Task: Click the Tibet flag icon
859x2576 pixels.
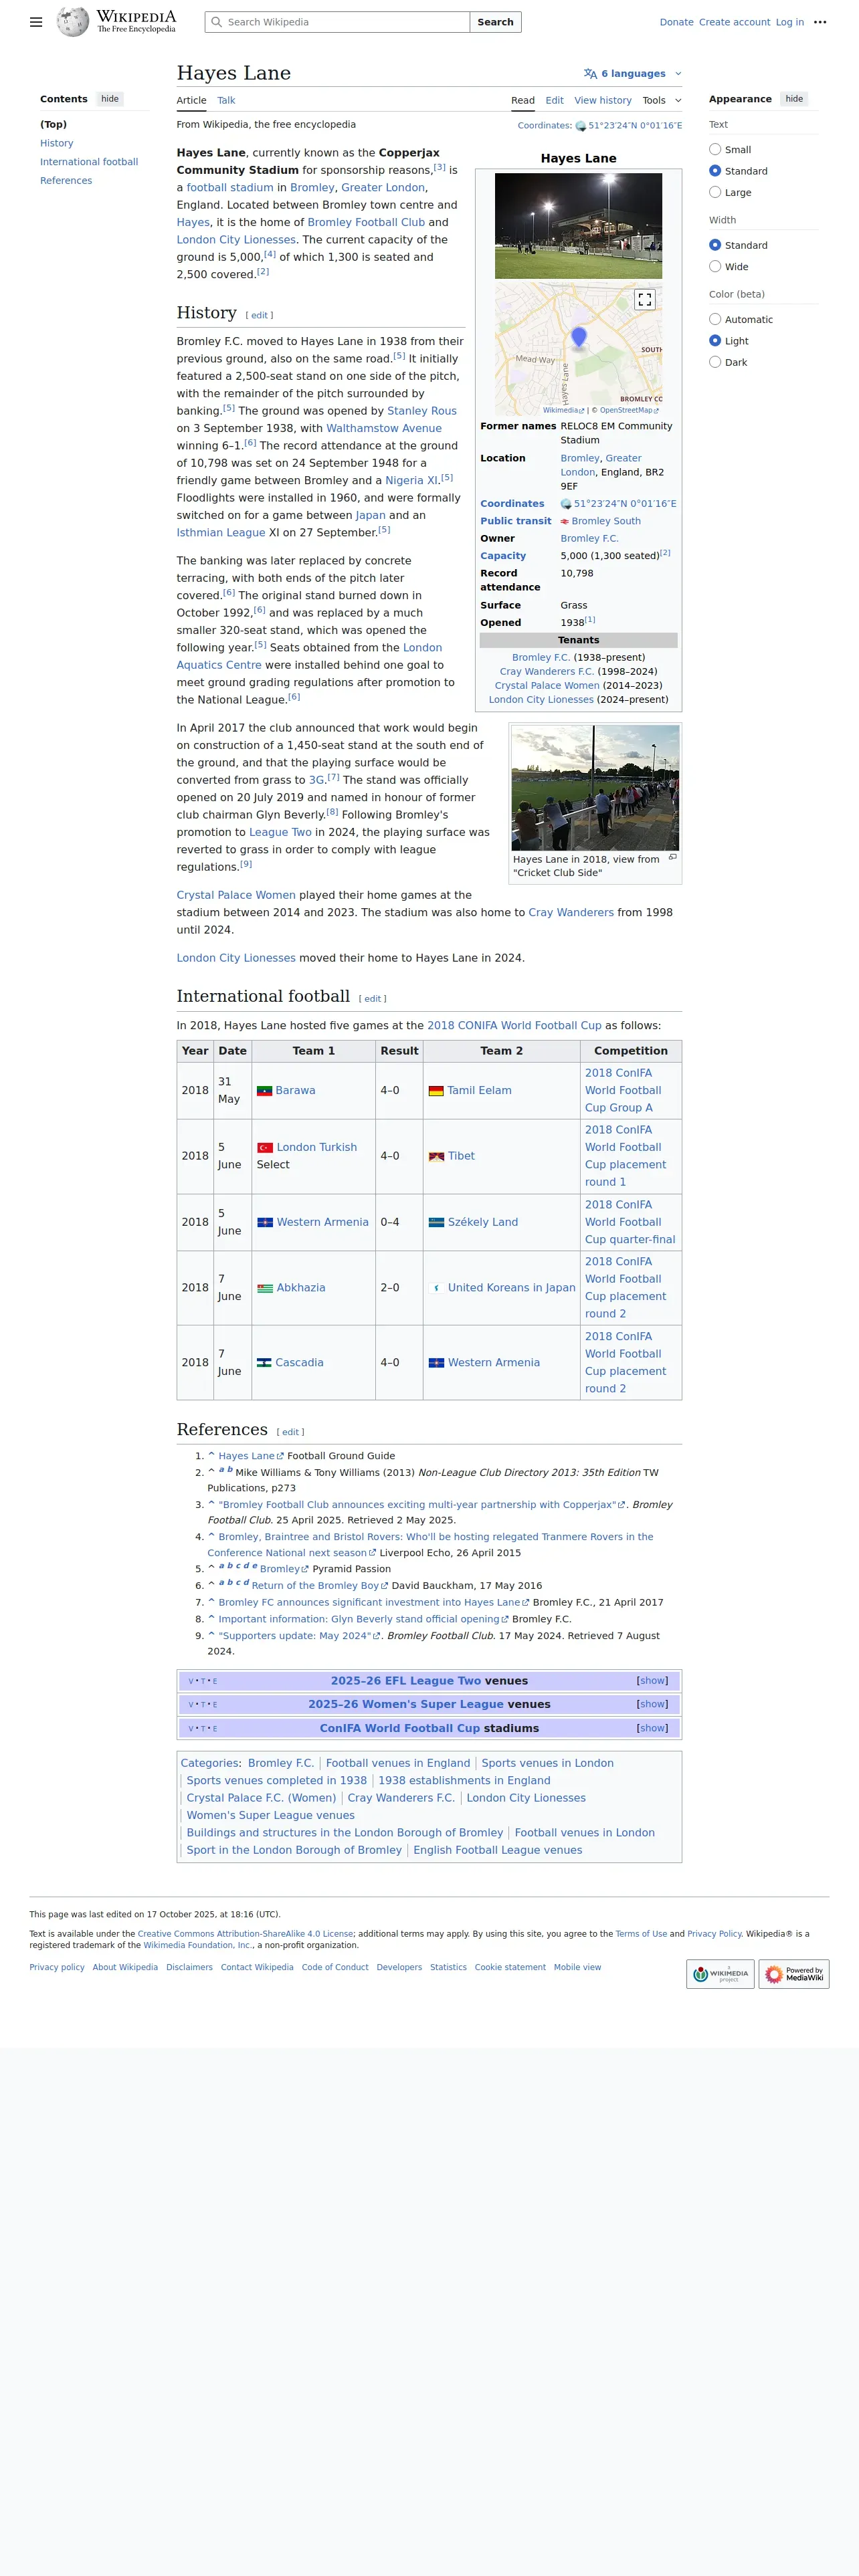Action: (x=436, y=1156)
